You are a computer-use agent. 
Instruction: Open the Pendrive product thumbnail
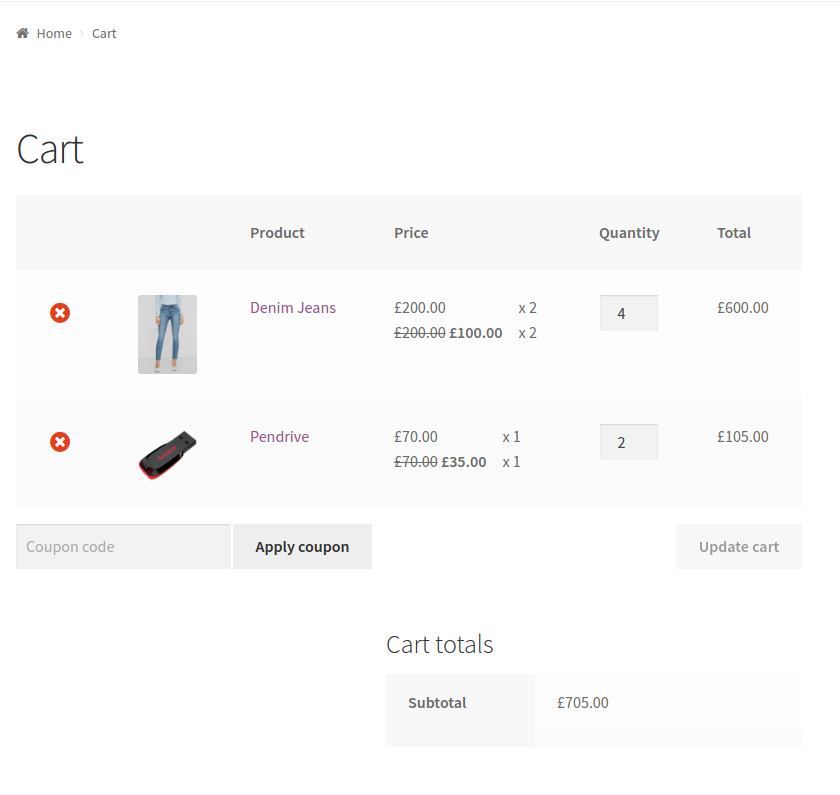pyautogui.click(x=167, y=454)
